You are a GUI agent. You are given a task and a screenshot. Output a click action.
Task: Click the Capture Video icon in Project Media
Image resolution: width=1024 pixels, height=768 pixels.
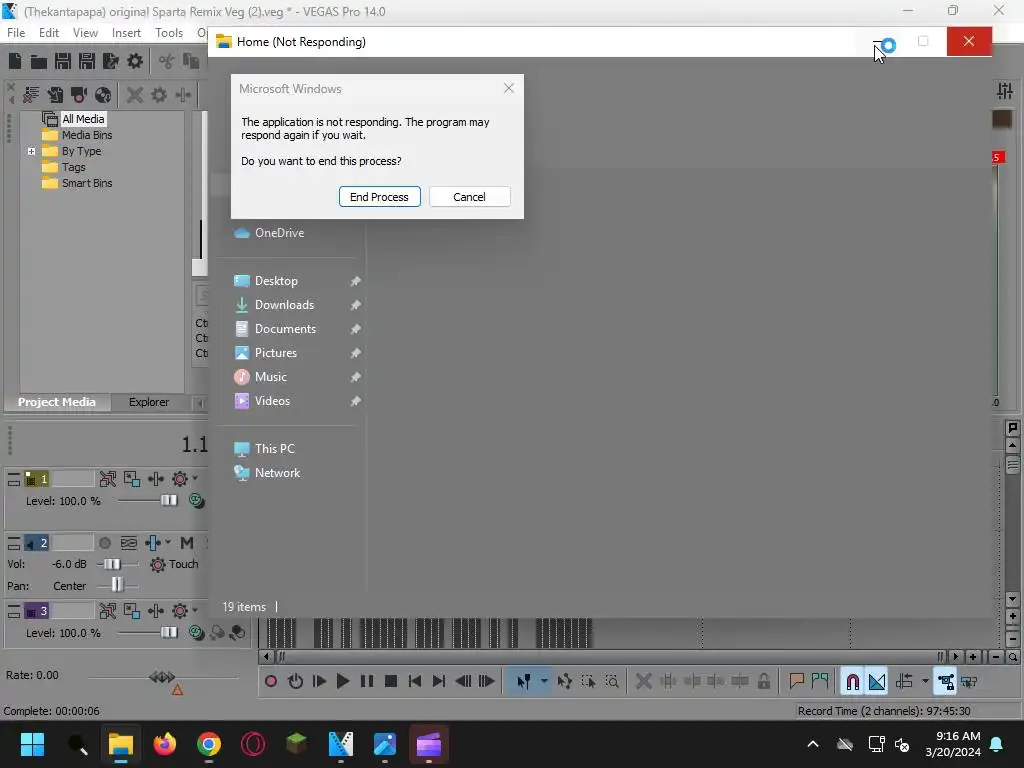point(79,95)
